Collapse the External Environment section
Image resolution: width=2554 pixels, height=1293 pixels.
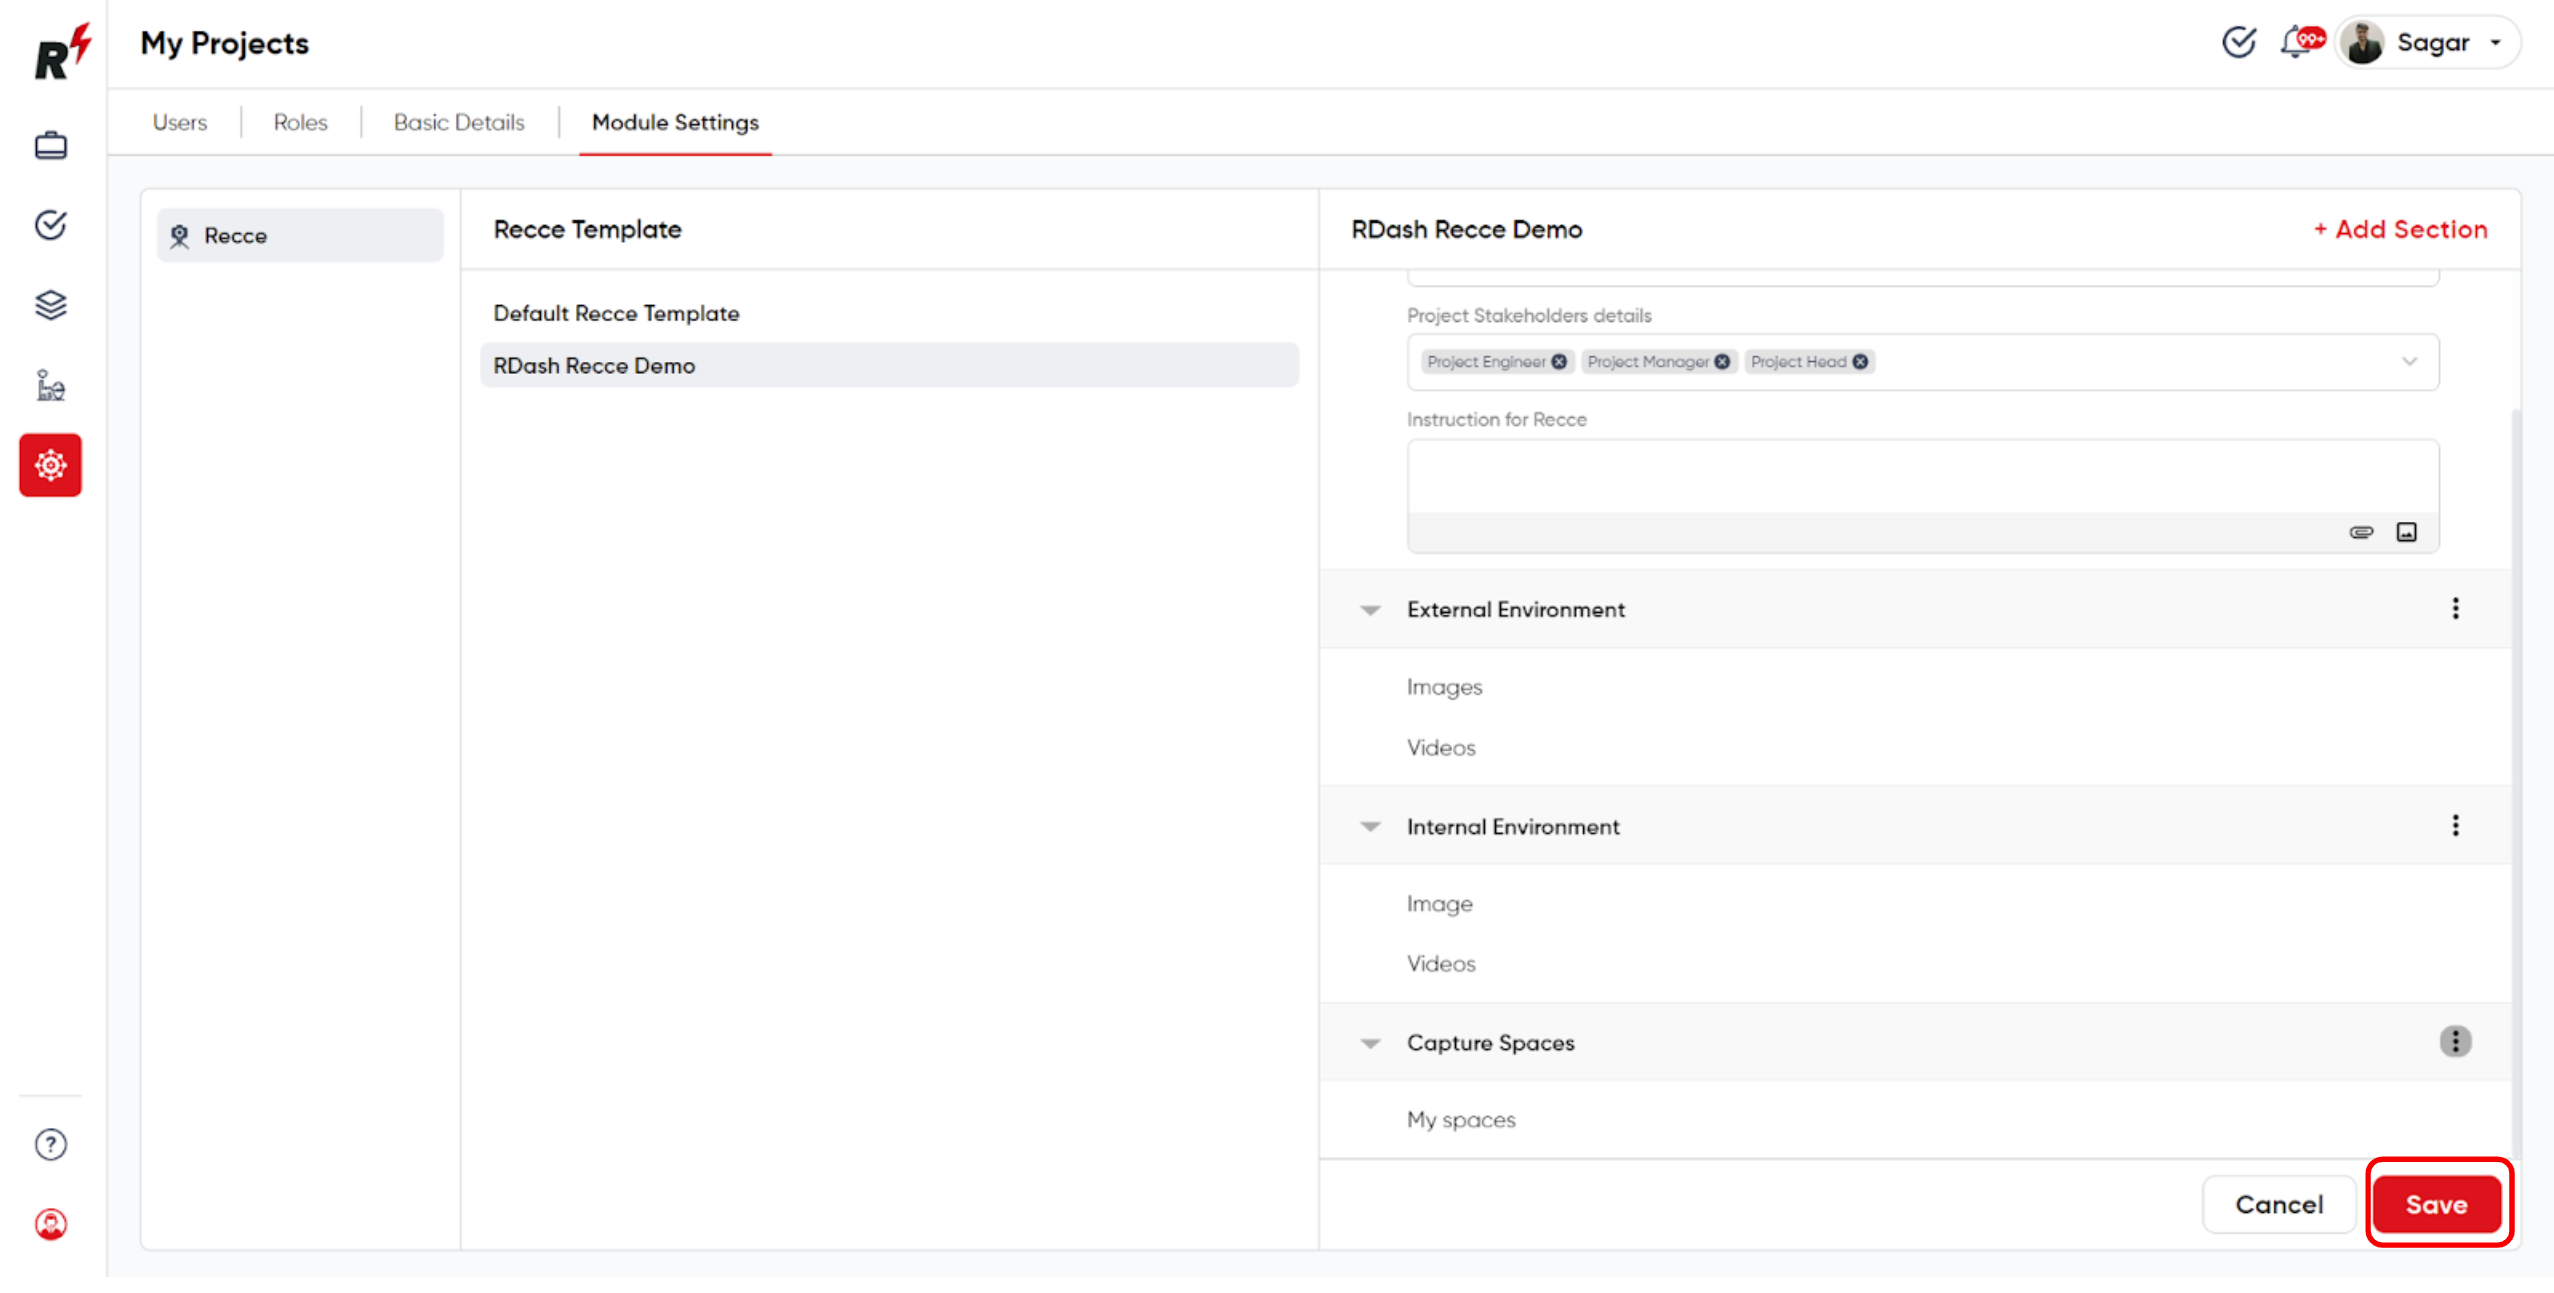pyautogui.click(x=1370, y=610)
